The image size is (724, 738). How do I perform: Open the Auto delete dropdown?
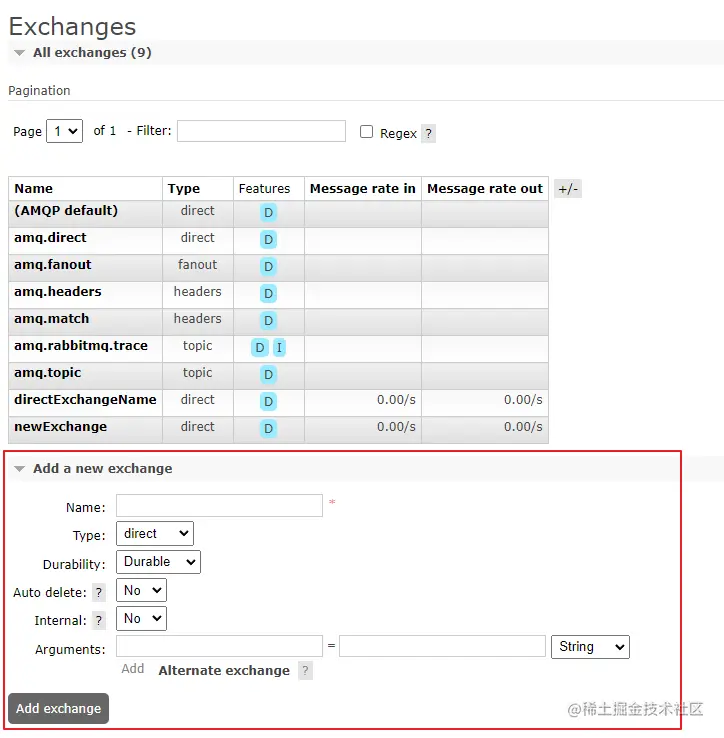(x=141, y=590)
